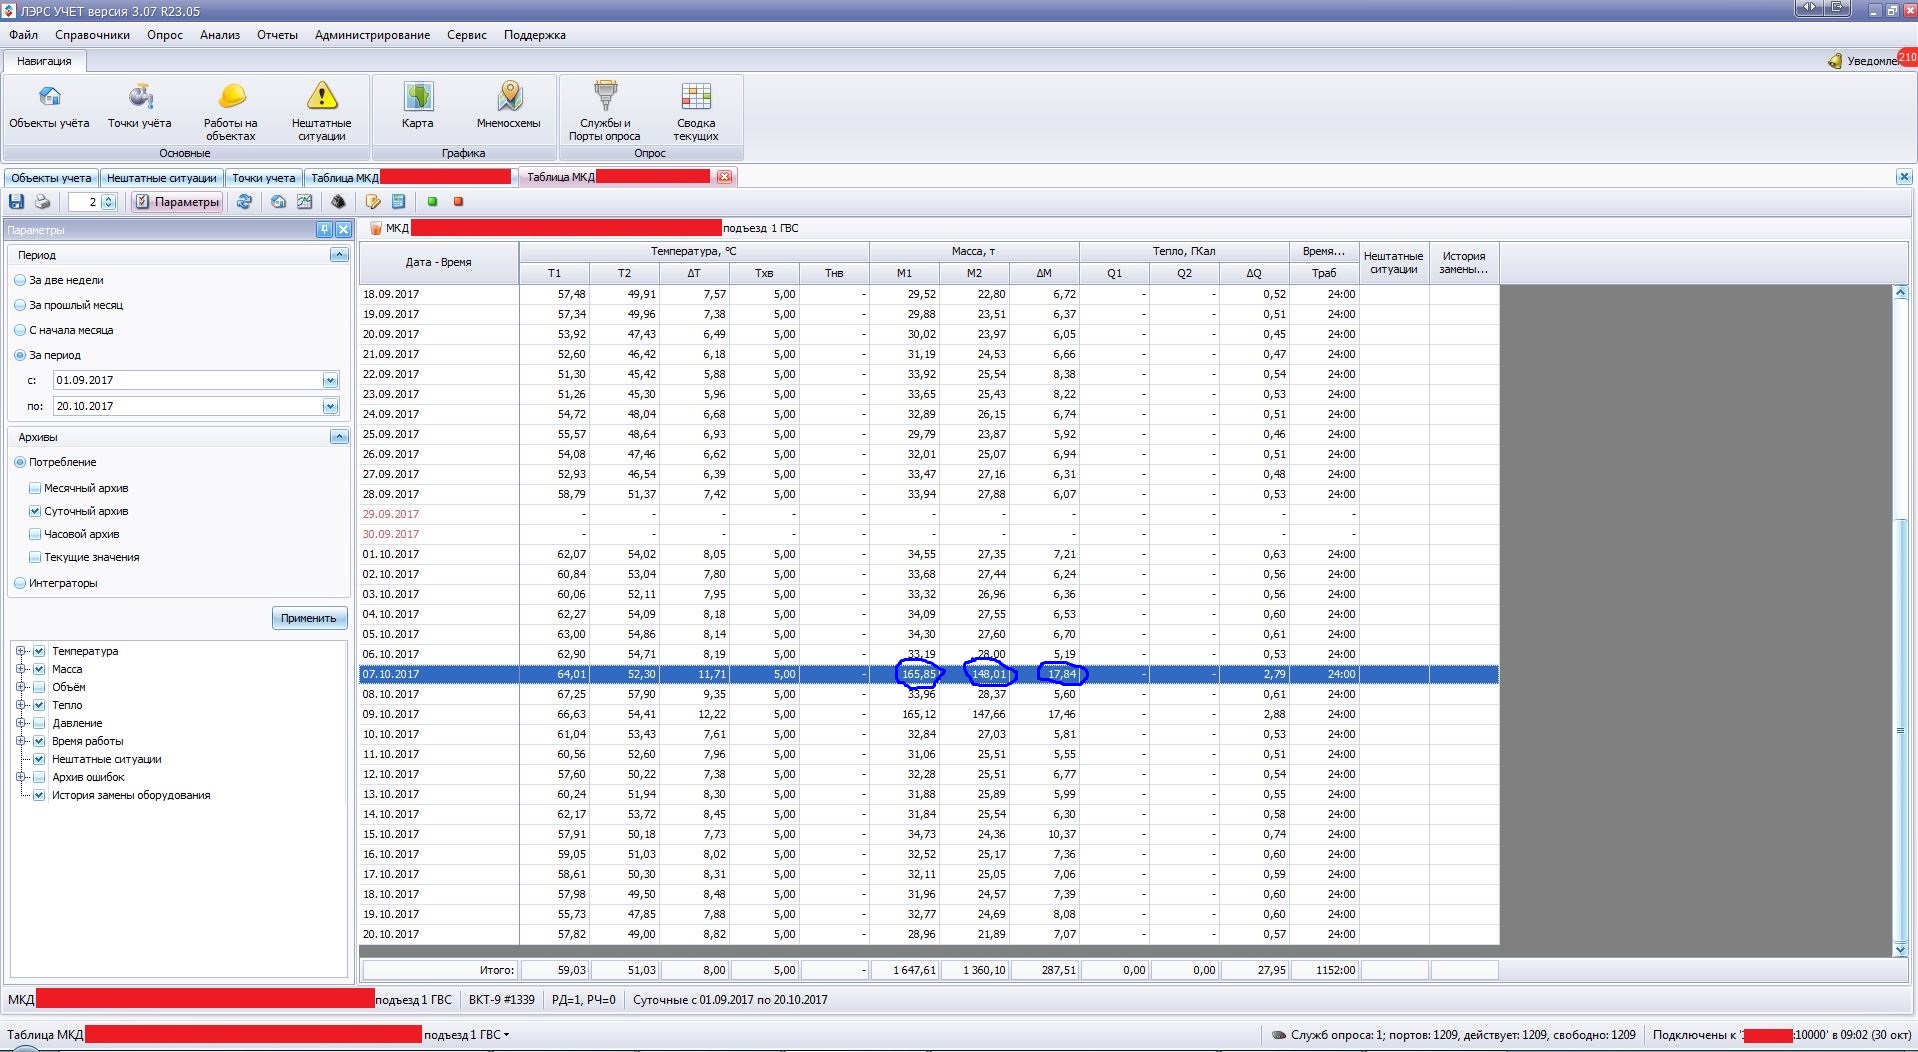Select the Интеграторы radio option
1918x1052 pixels.
coord(20,583)
